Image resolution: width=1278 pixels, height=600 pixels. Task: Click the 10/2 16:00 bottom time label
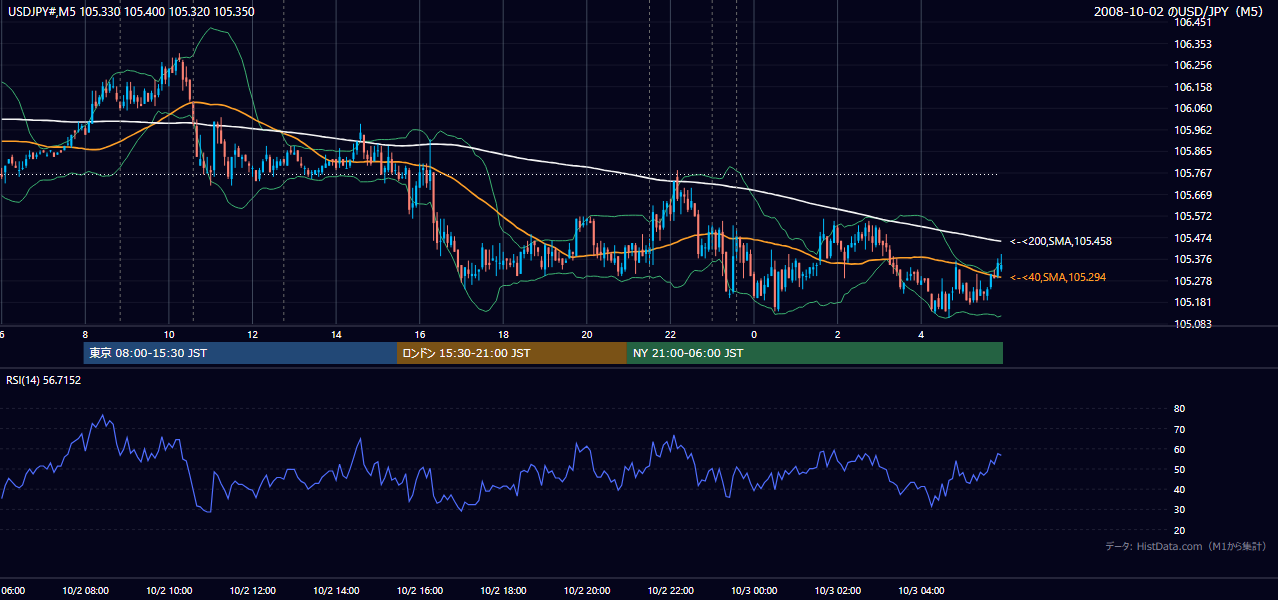click(420, 590)
